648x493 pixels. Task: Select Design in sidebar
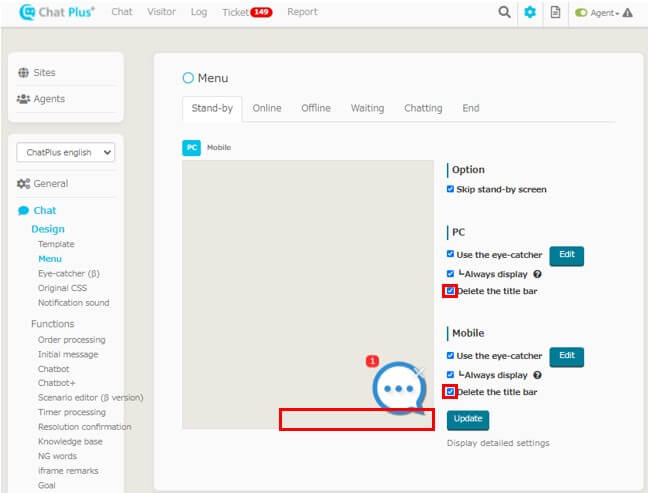coord(48,229)
